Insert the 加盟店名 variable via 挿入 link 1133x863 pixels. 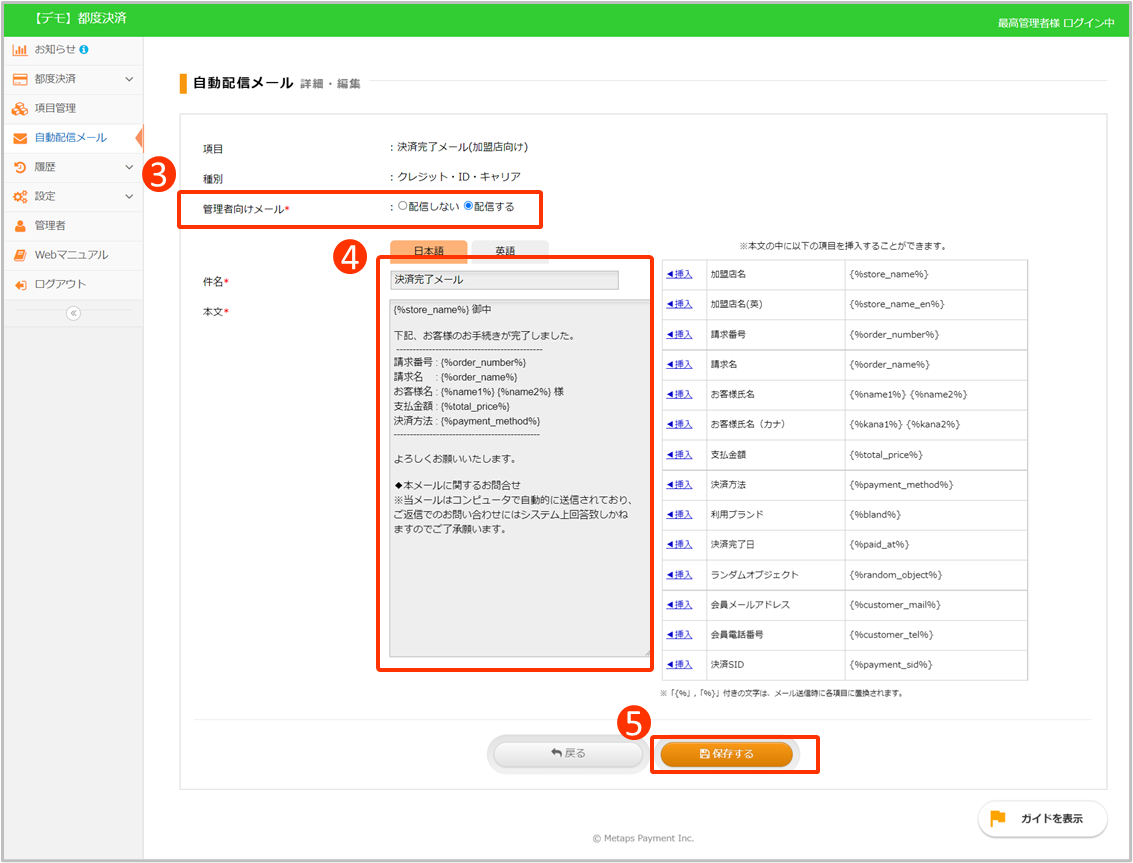tap(679, 274)
